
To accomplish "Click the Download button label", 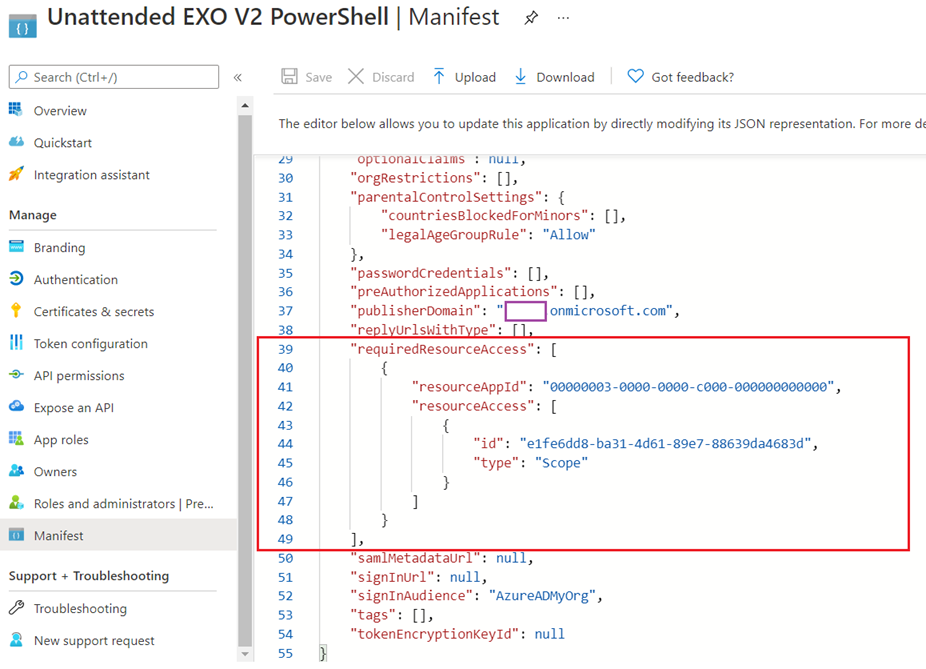I will (565, 77).
